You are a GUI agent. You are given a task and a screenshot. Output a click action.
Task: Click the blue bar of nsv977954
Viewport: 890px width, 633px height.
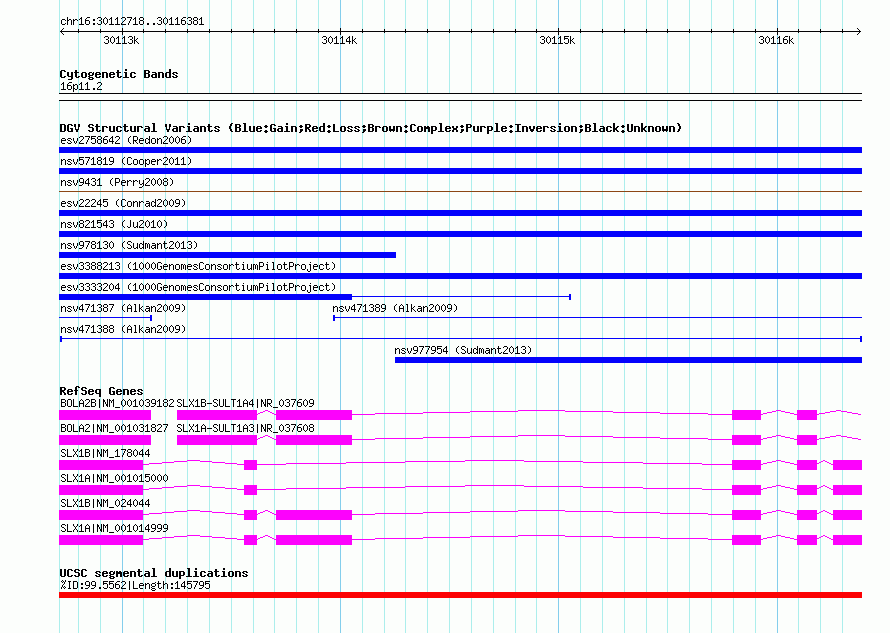click(x=628, y=360)
